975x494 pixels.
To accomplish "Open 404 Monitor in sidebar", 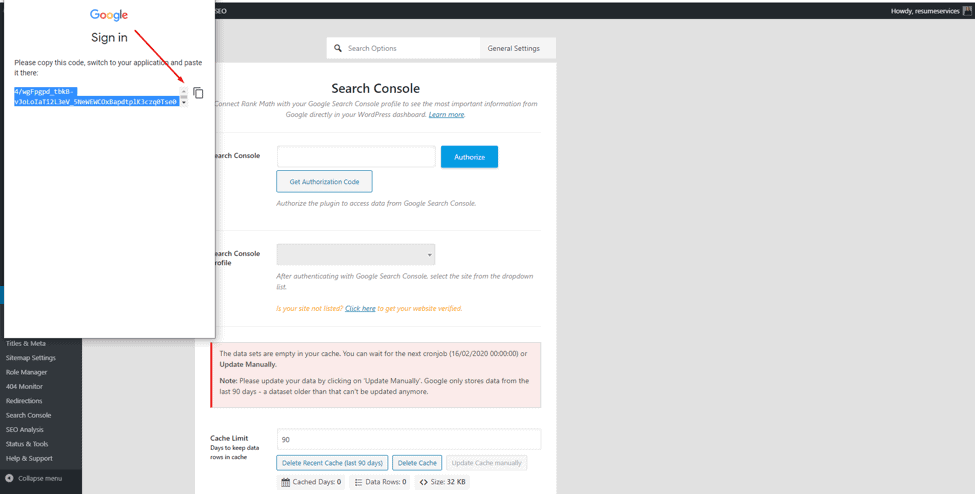I will point(24,386).
